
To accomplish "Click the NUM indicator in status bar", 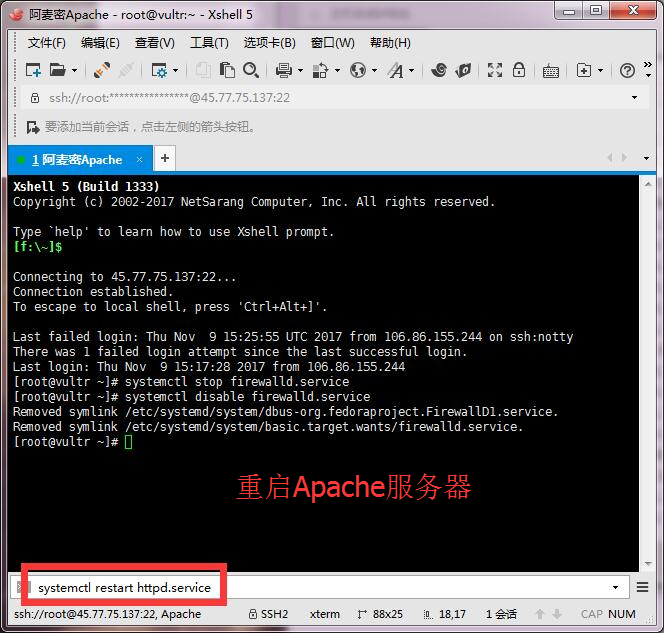I will (x=622, y=614).
